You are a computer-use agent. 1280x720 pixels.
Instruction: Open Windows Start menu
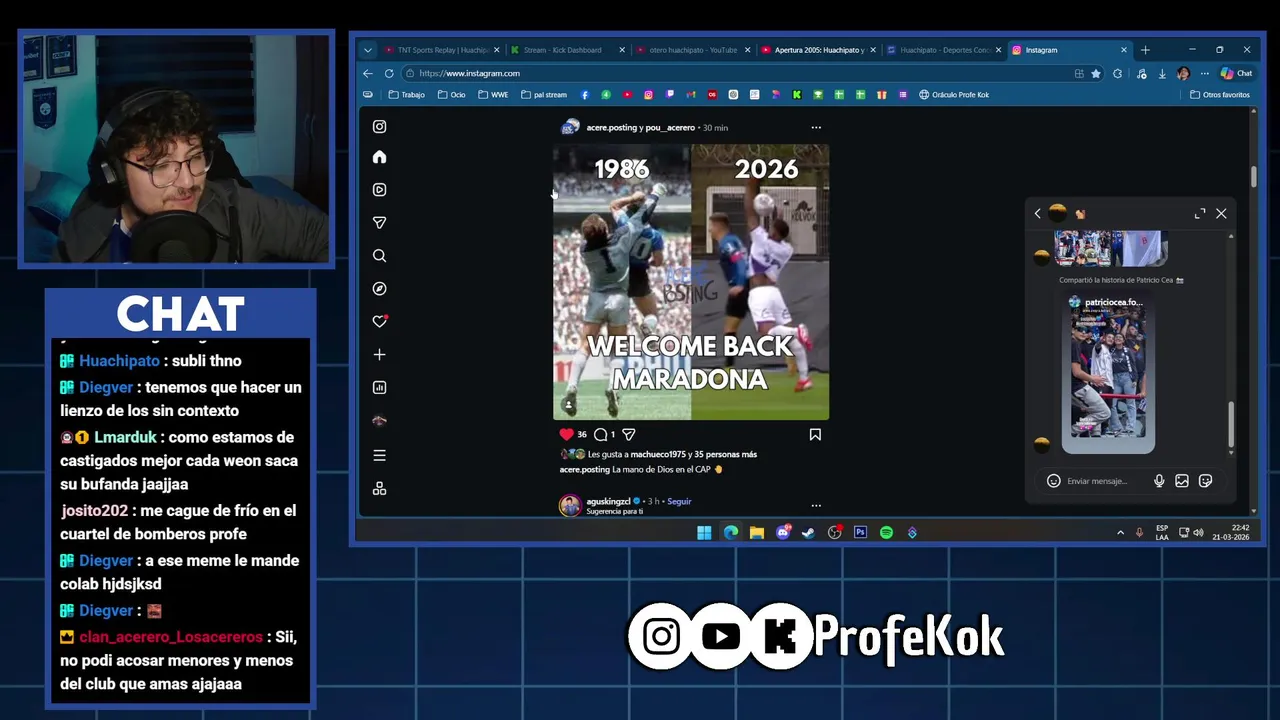click(704, 533)
